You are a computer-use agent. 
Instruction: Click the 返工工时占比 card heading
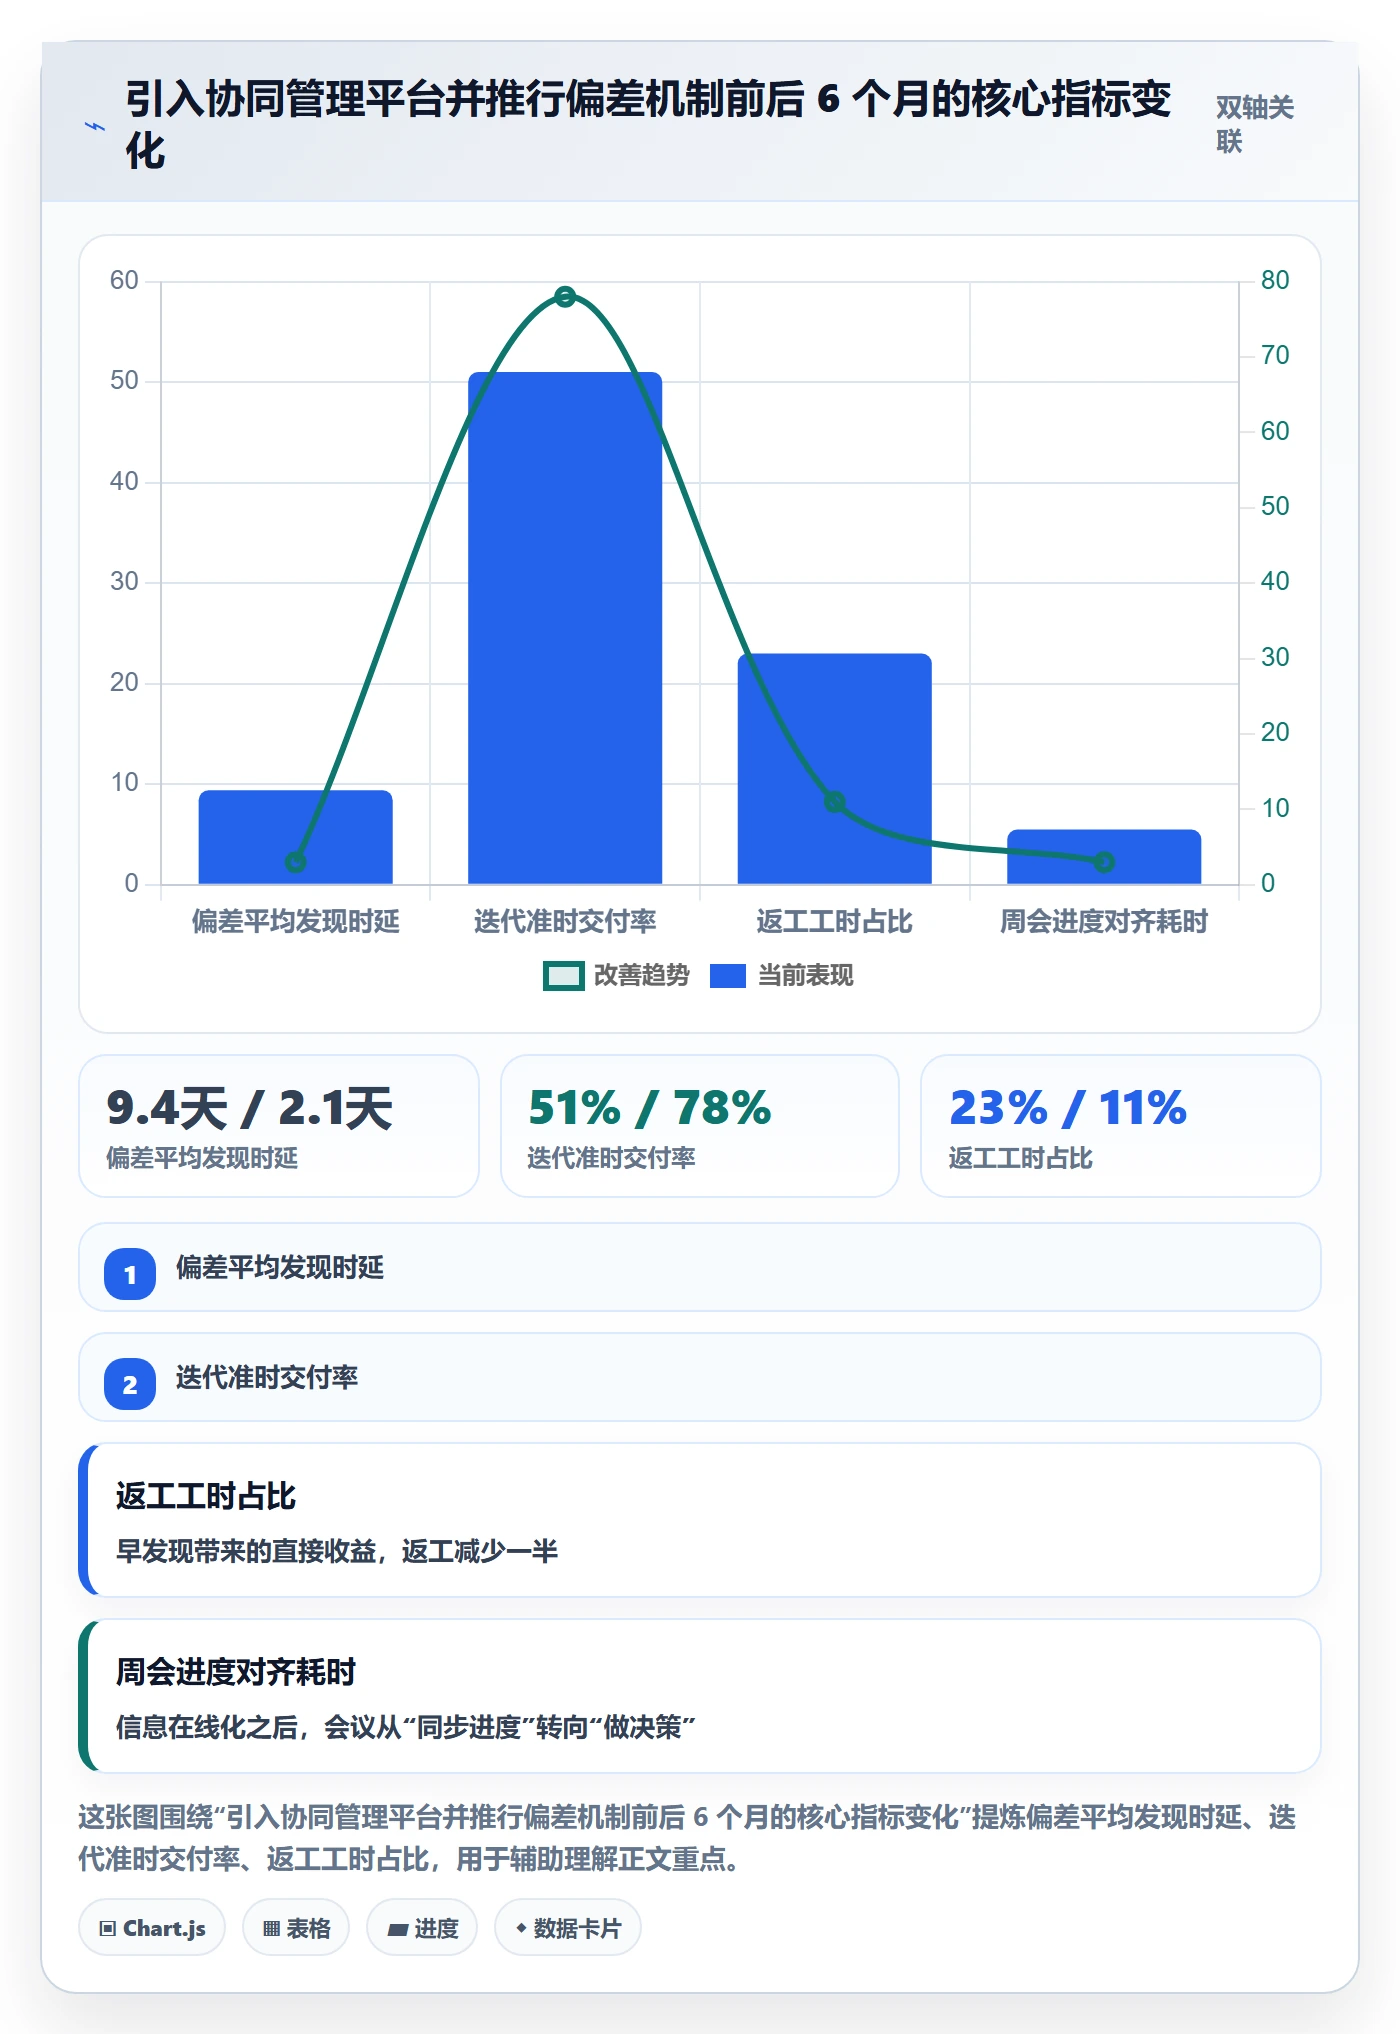click(206, 1496)
